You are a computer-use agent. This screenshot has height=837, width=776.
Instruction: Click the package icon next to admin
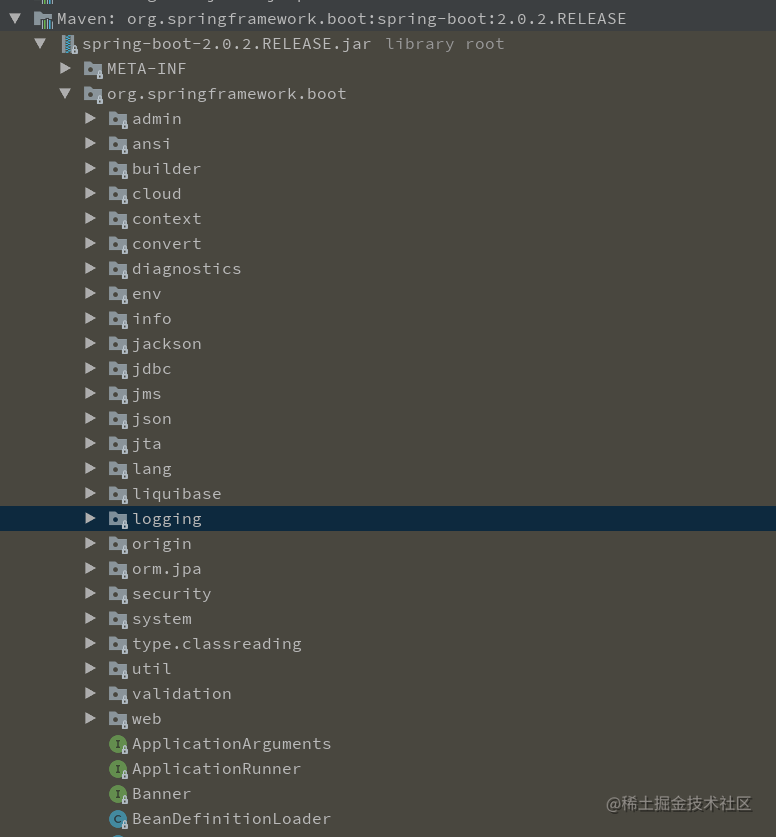click(118, 118)
